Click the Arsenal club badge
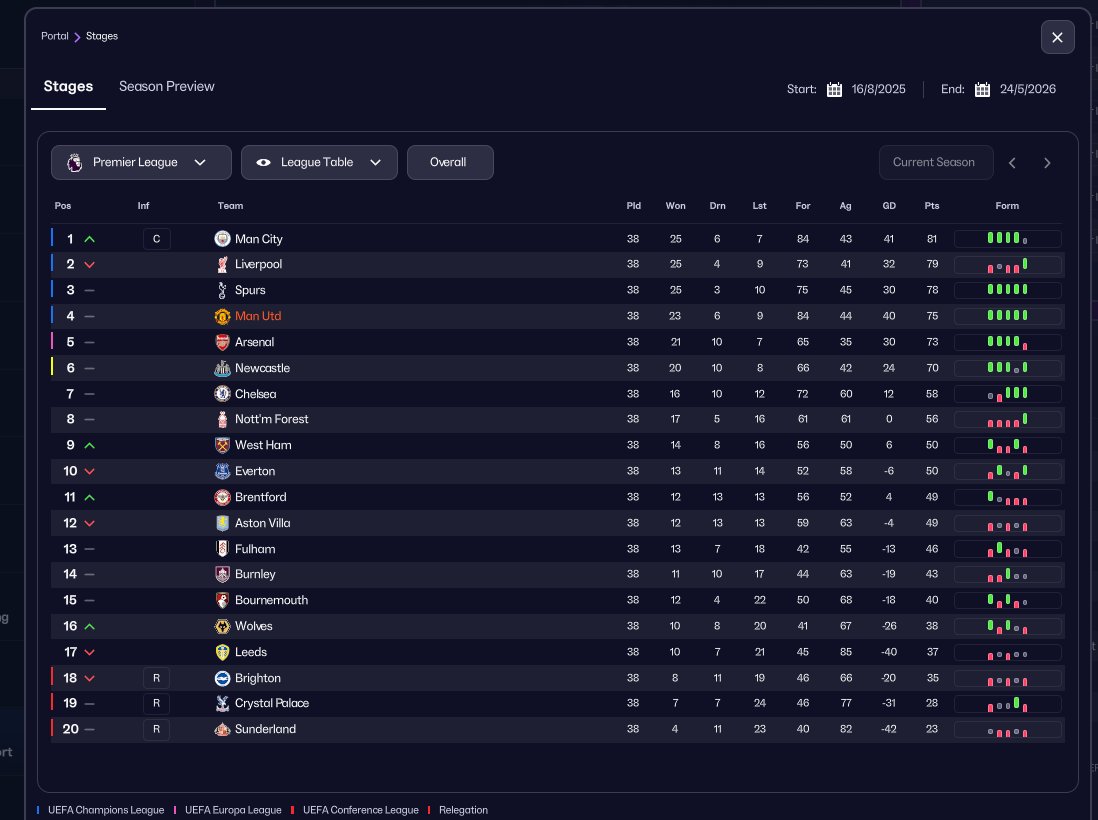This screenshot has width=1098, height=820. click(222, 342)
